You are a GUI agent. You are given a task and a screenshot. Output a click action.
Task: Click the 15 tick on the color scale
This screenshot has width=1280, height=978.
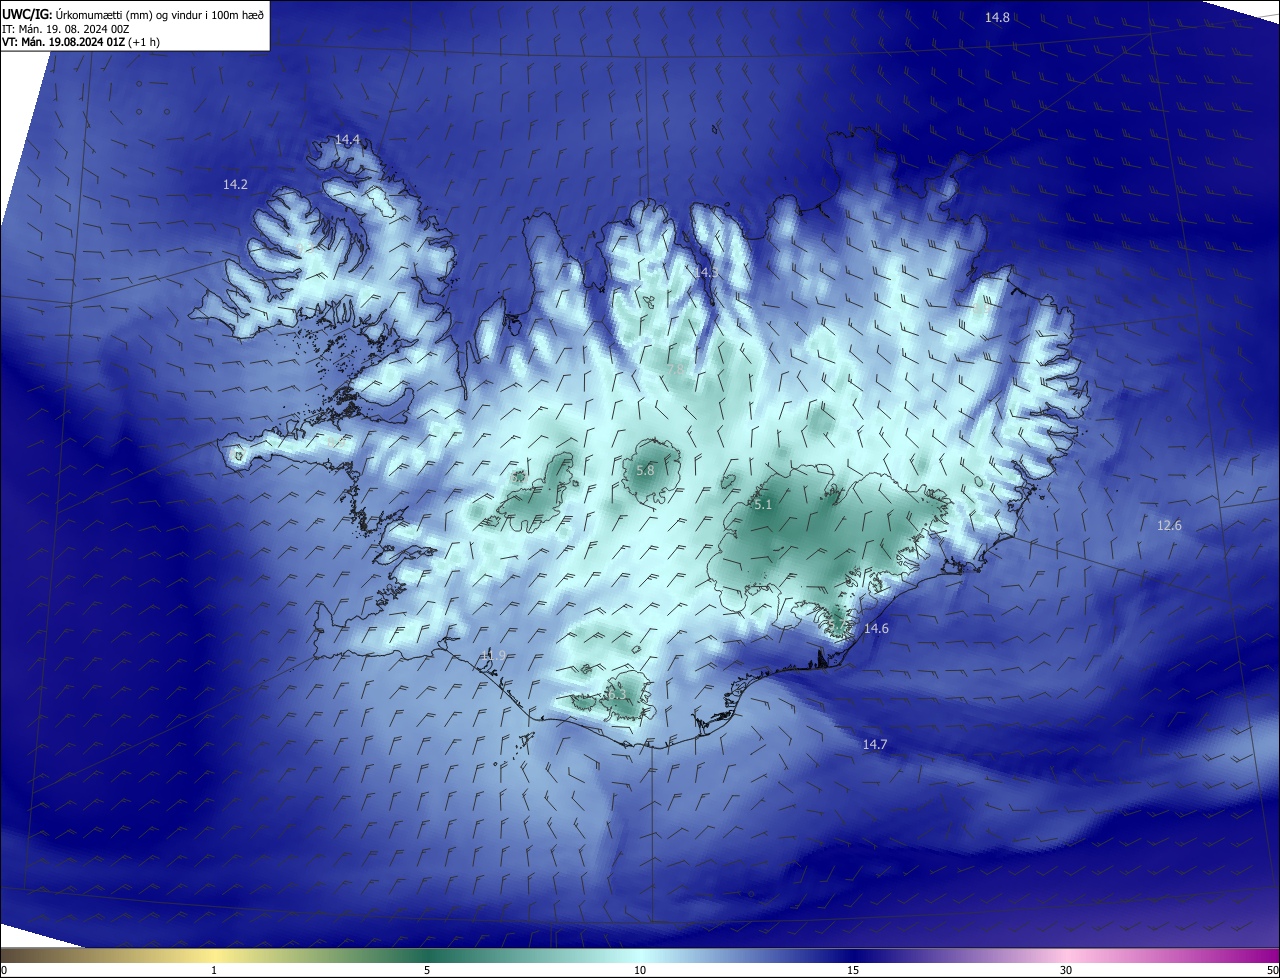tap(853, 970)
